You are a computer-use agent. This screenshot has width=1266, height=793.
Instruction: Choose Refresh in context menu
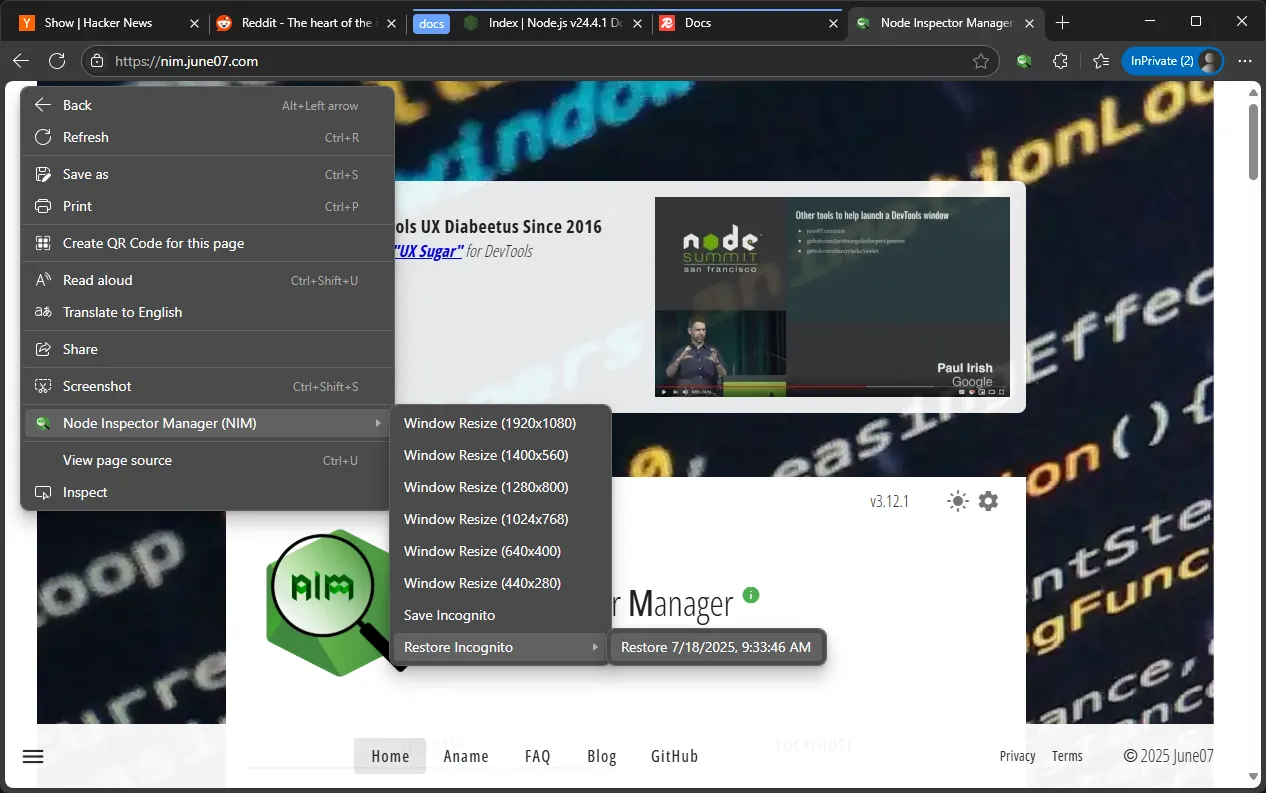point(207,137)
